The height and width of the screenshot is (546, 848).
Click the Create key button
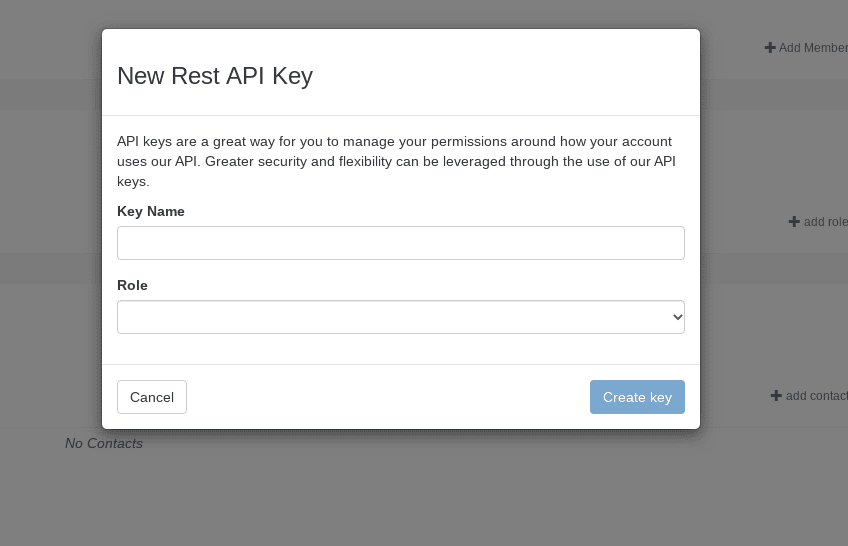(x=637, y=397)
